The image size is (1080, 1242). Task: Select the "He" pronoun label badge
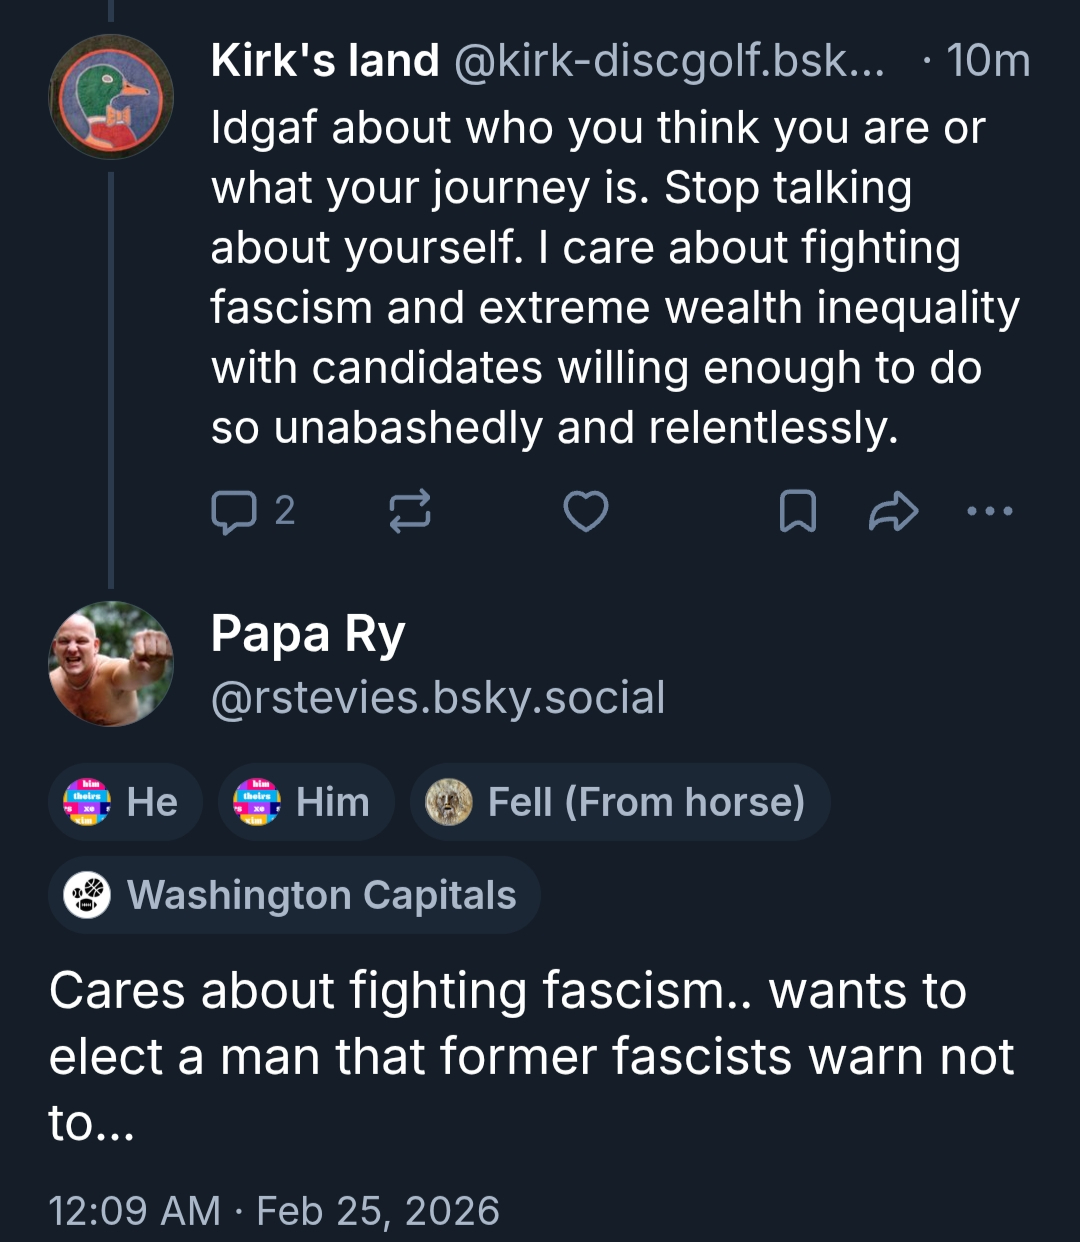[x=125, y=802]
